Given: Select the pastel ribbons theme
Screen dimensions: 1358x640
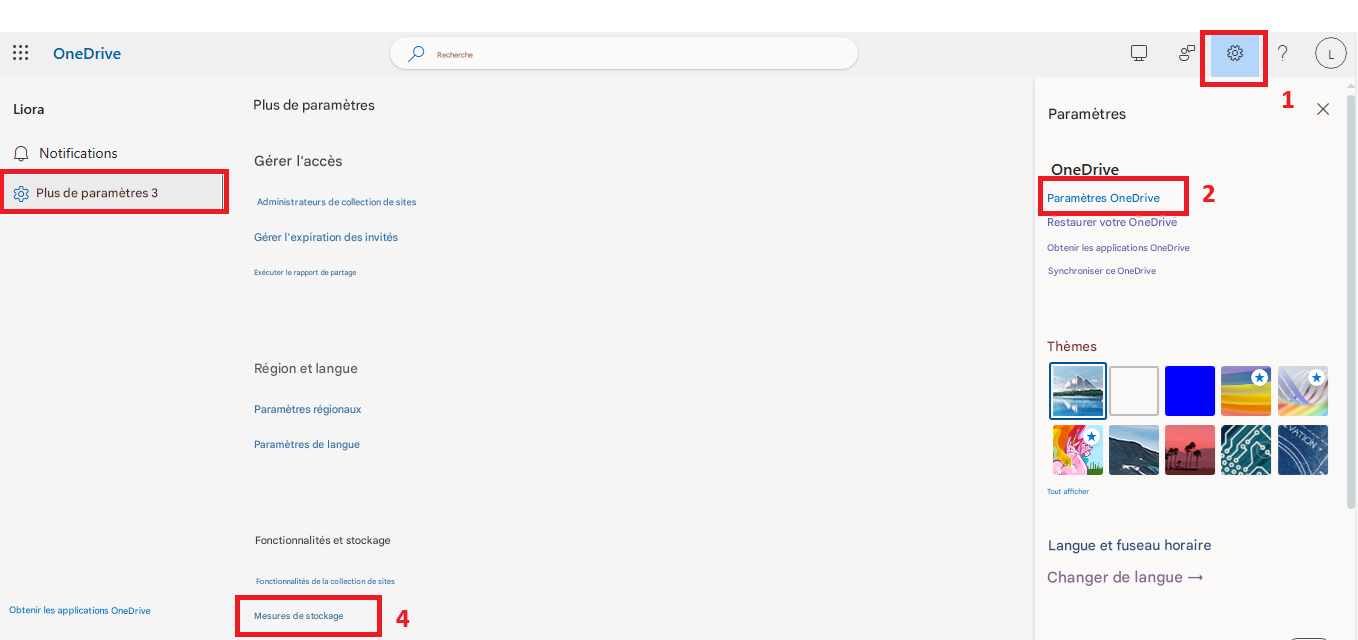Looking at the screenshot, I should [1303, 391].
